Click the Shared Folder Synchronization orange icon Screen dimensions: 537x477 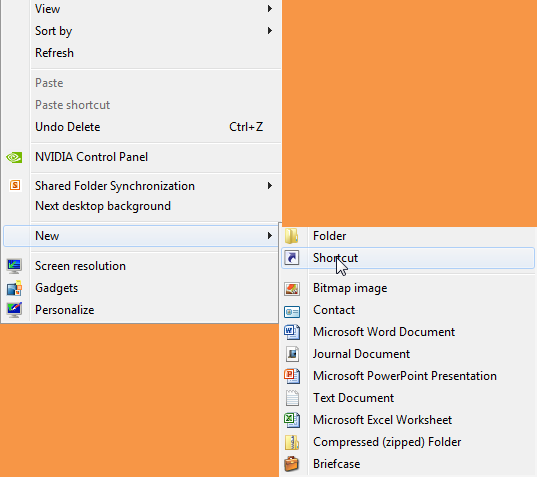(x=15, y=186)
